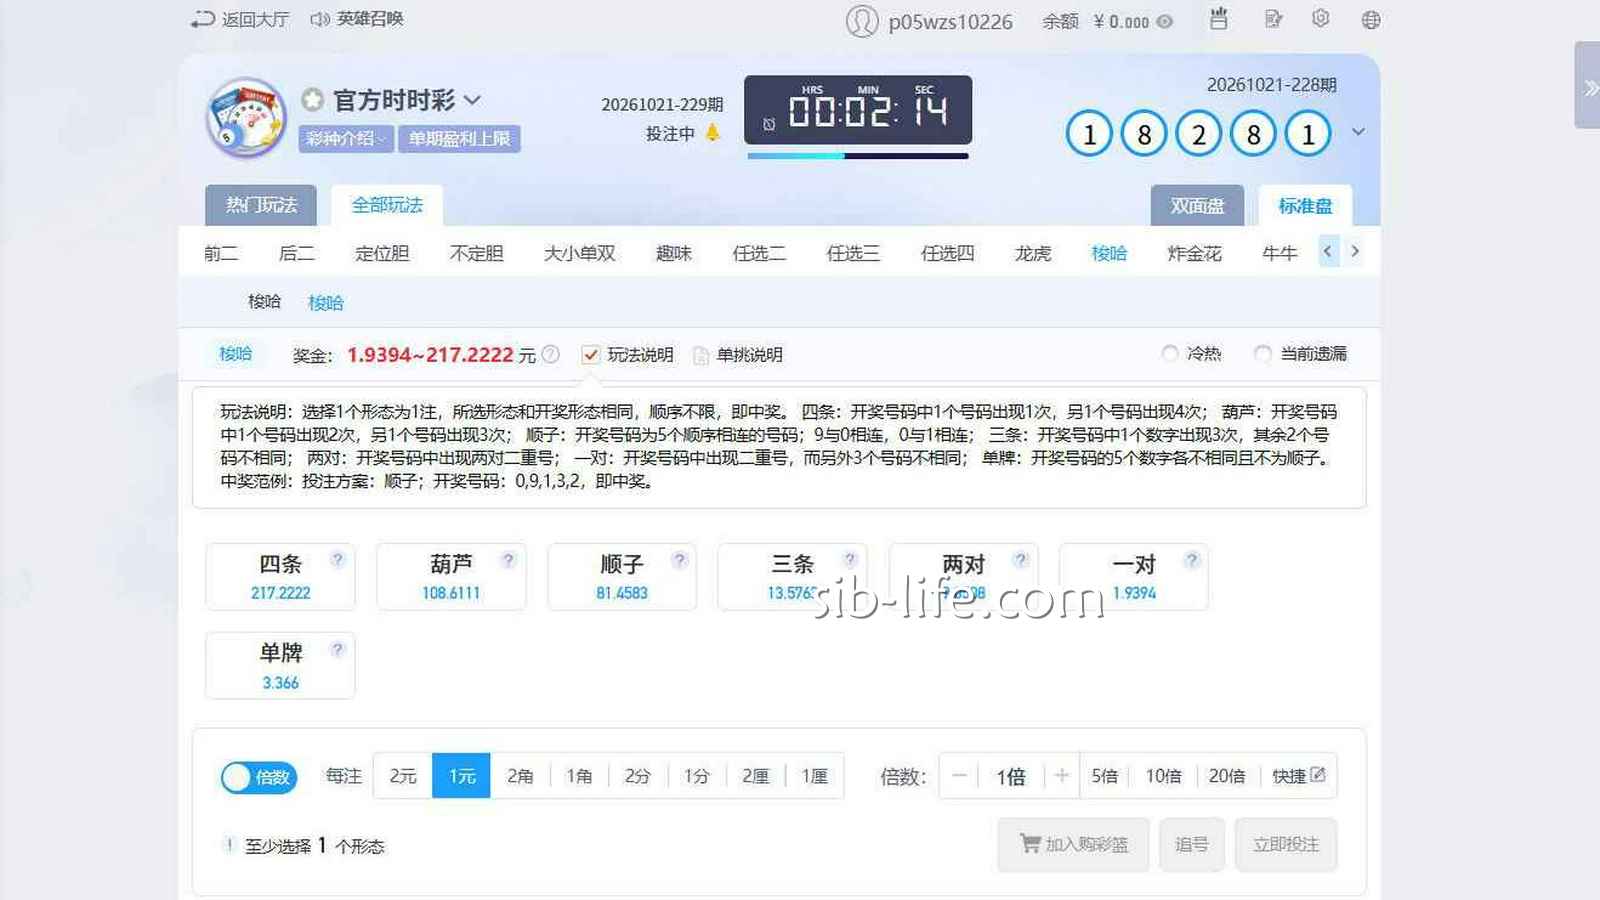This screenshot has height=900, width=1600.
Task: Show help for 单牌 question icon
Action: [x=338, y=650]
